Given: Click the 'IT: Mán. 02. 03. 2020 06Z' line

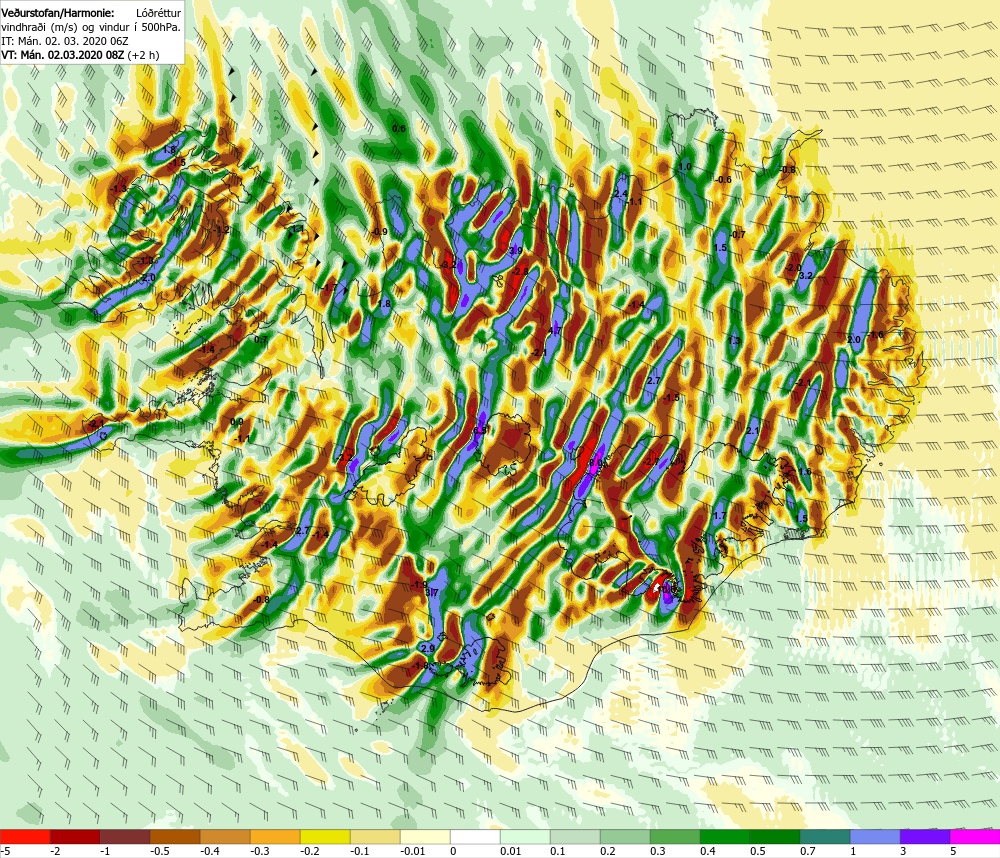Looking at the screenshot, I should click(x=65, y=41).
